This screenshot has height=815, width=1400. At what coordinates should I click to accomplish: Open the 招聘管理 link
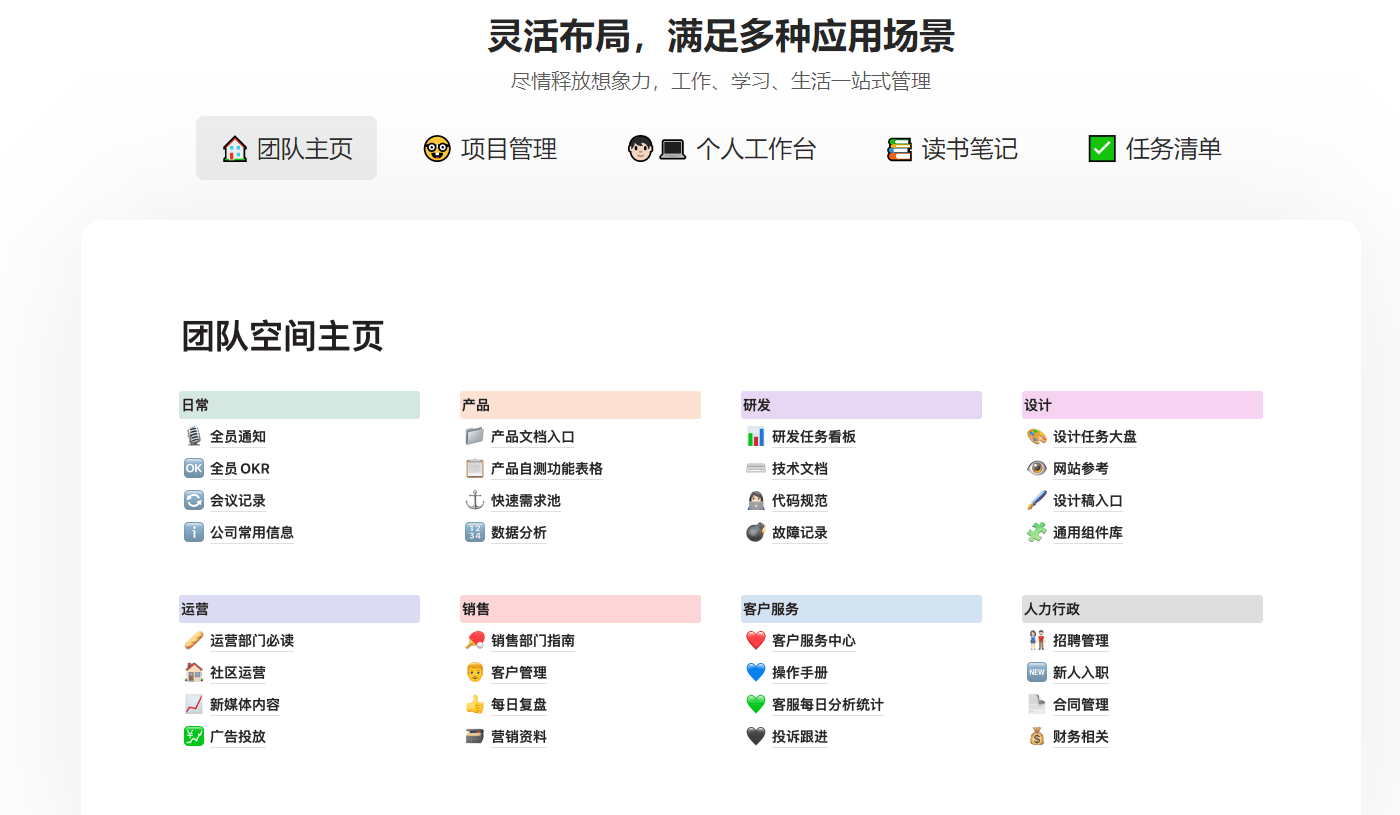click(x=1080, y=641)
